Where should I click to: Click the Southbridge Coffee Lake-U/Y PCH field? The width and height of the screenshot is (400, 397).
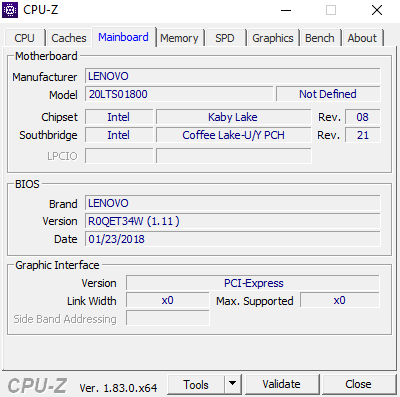[x=233, y=135]
